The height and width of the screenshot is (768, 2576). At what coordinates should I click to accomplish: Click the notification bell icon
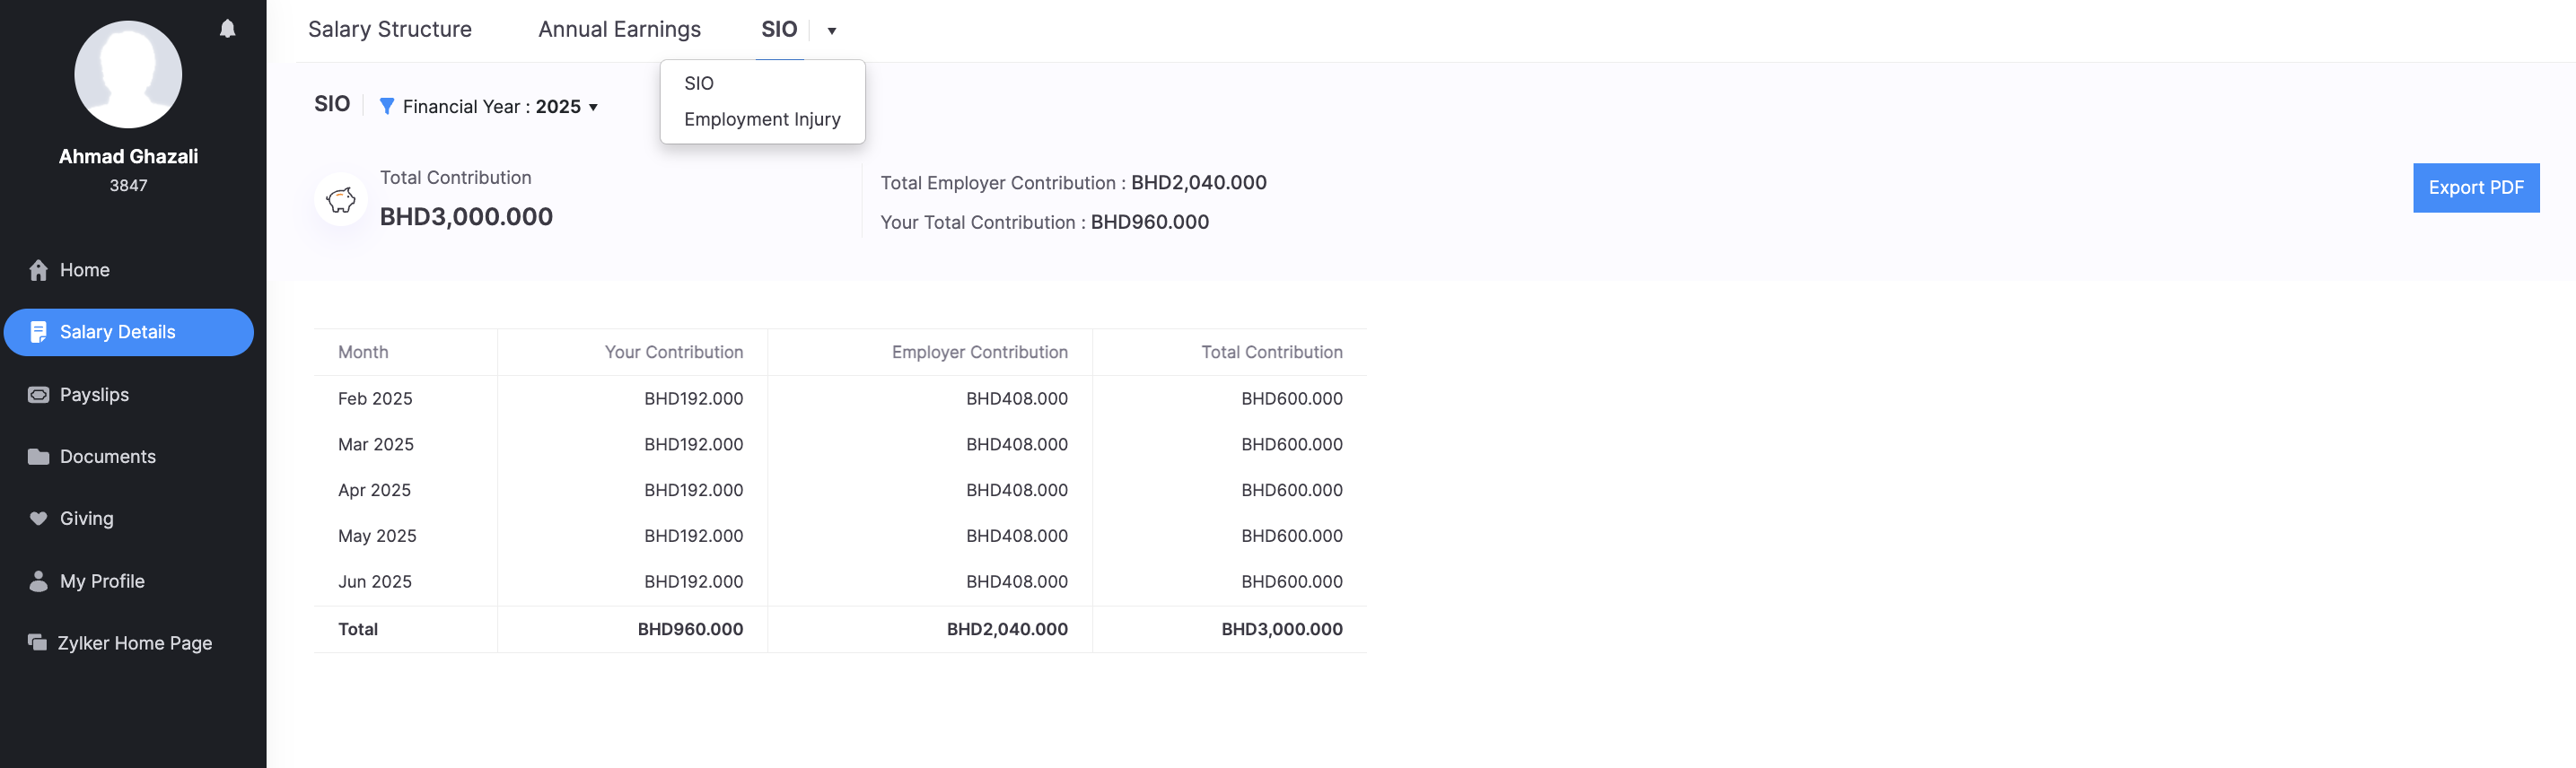(x=228, y=29)
